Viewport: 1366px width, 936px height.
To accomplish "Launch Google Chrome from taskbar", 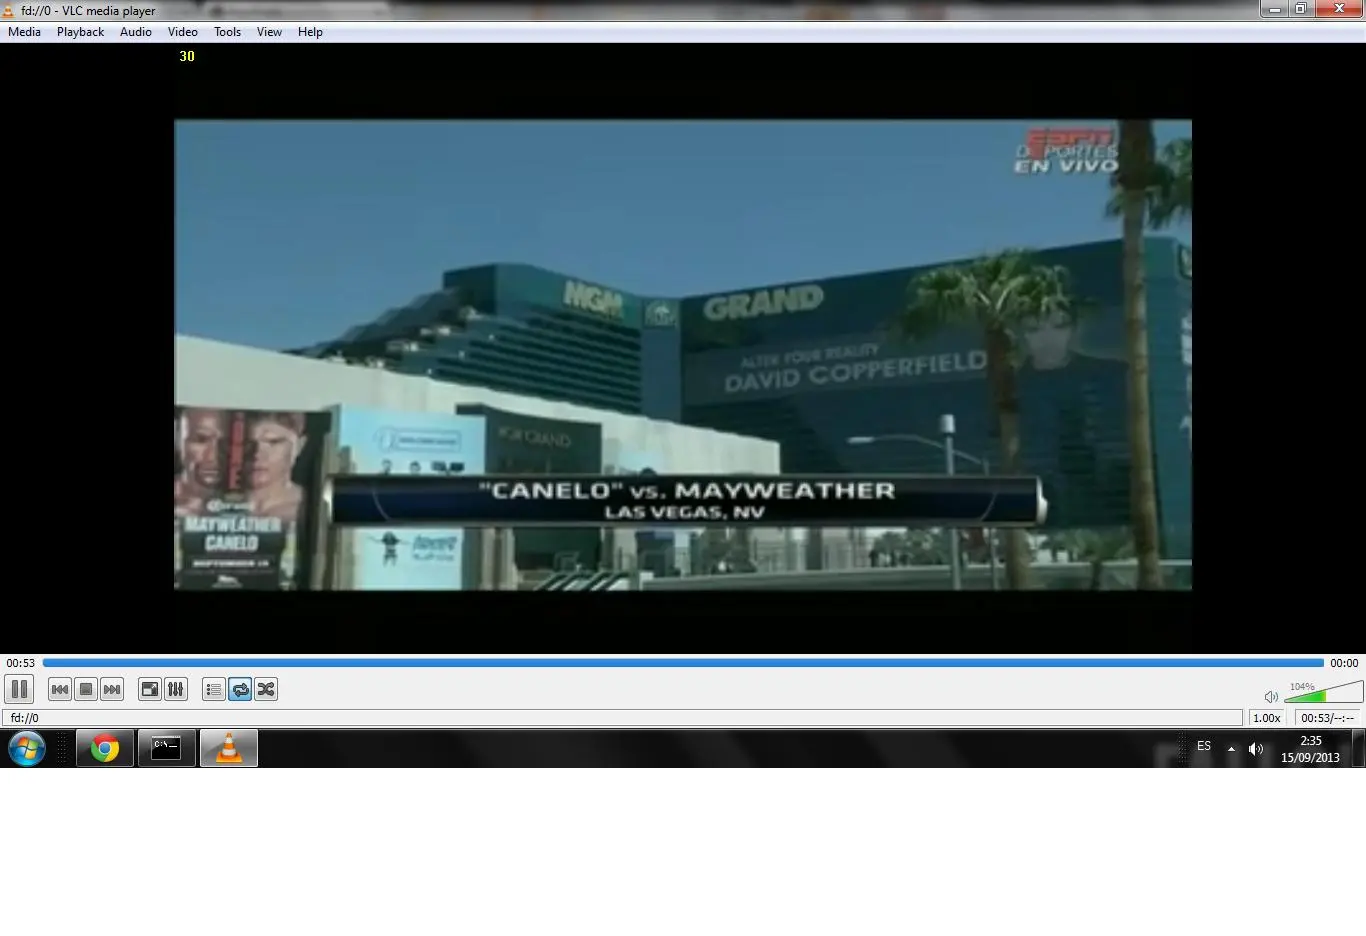I will click(105, 748).
